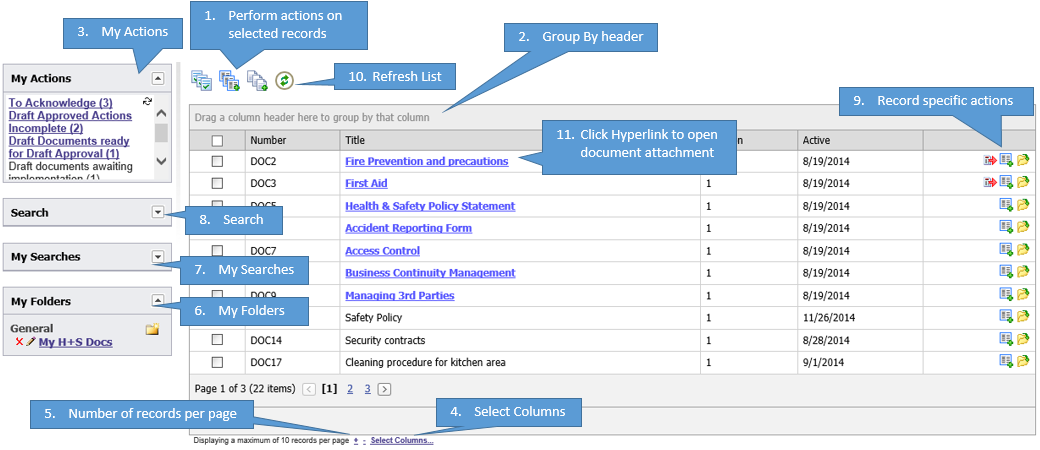This screenshot has height=450, width=1040.
Task: Refresh My Actions using small refresh icon
Action: [147, 102]
